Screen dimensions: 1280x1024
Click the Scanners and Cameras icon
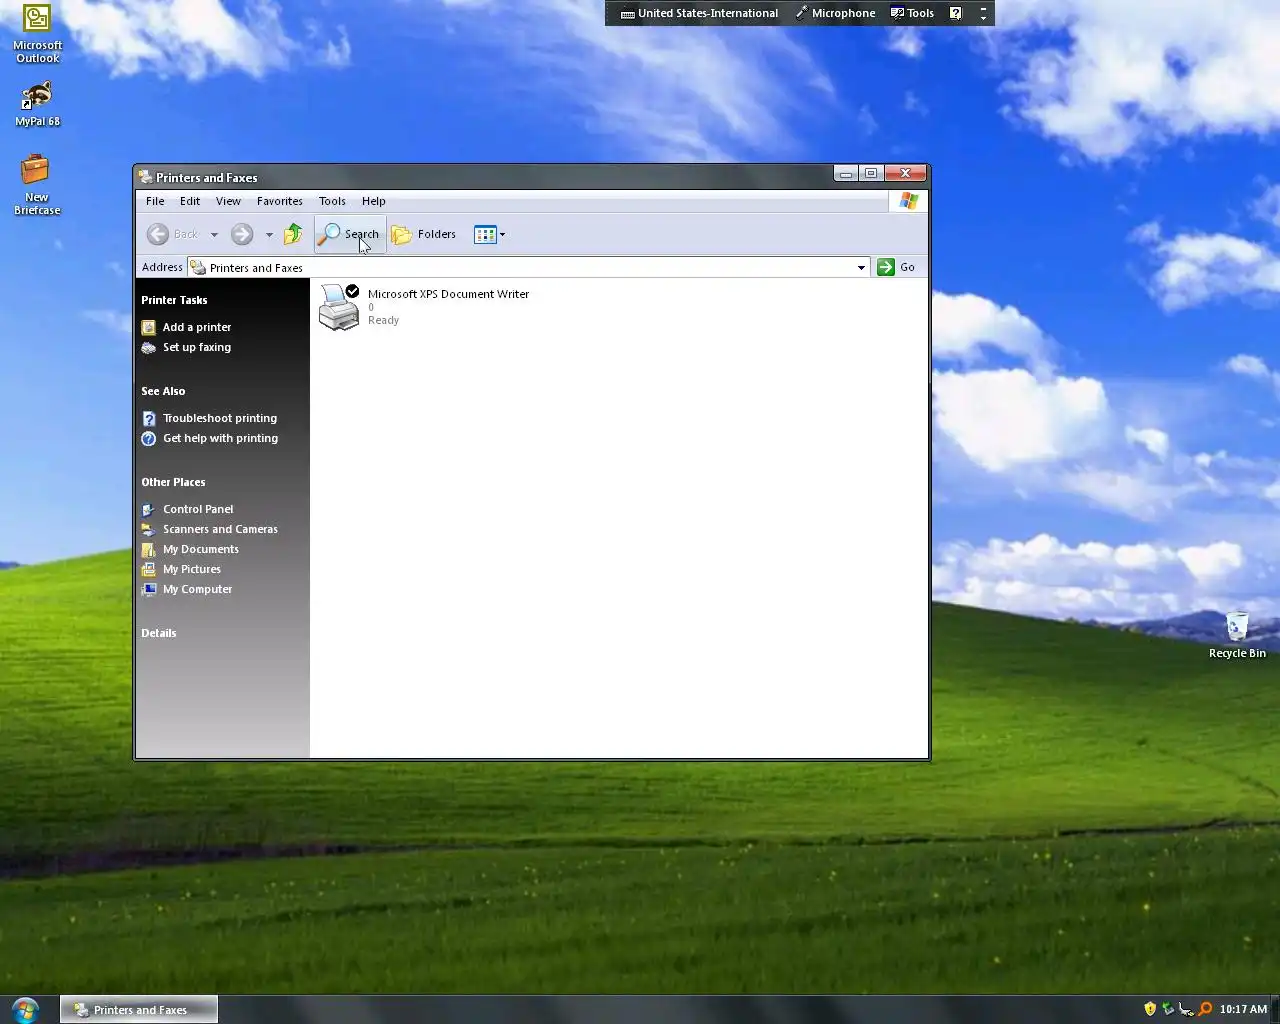[x=149, y=529]
